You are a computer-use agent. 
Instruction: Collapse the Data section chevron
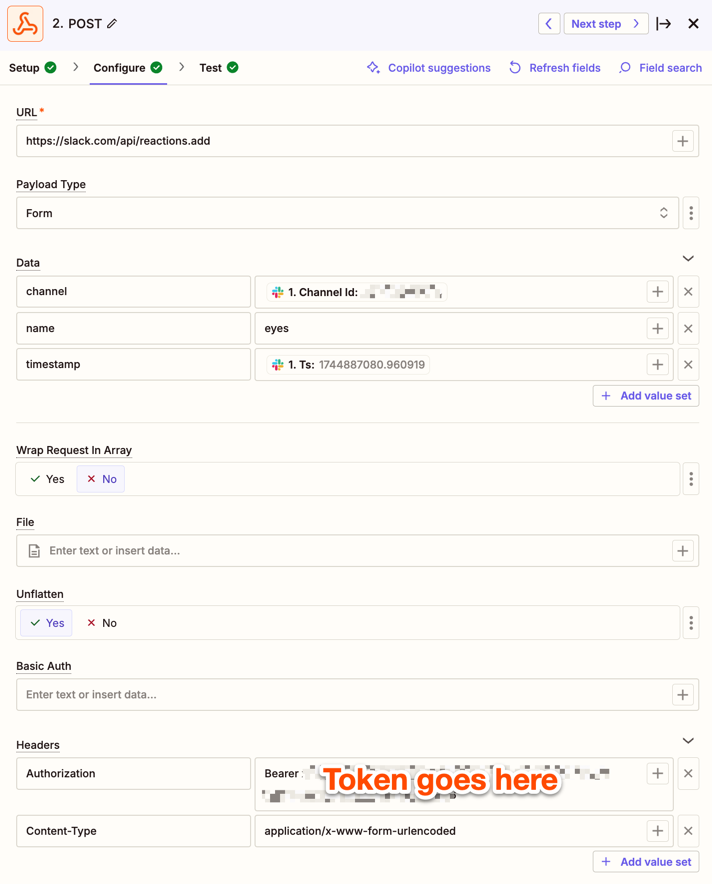688,258
